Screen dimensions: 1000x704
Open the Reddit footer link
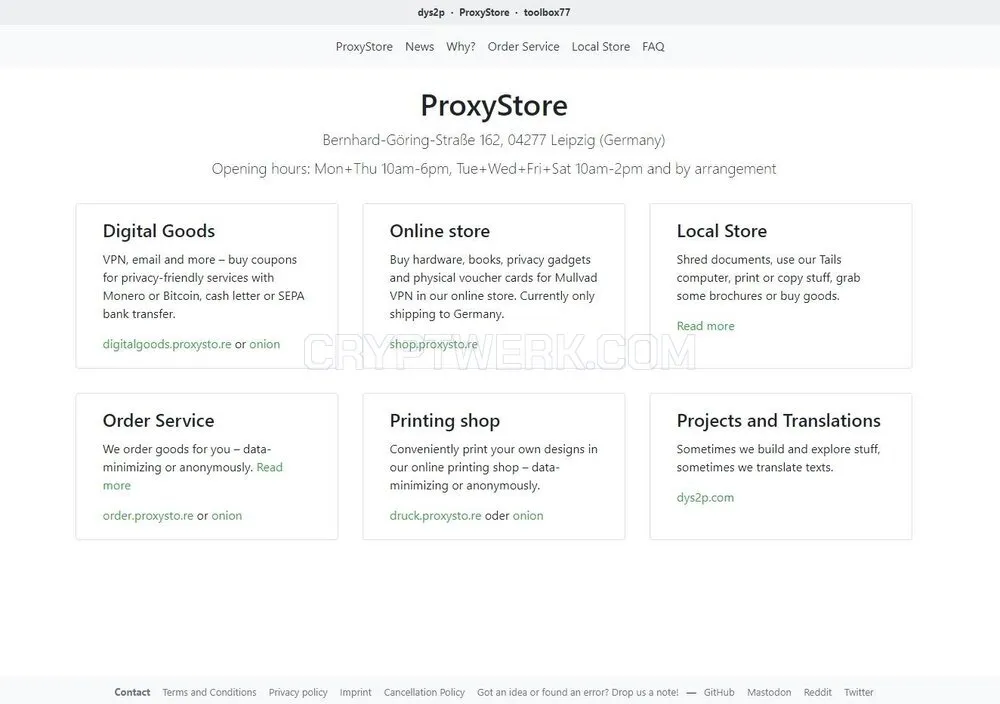click(x=818, y=692)
